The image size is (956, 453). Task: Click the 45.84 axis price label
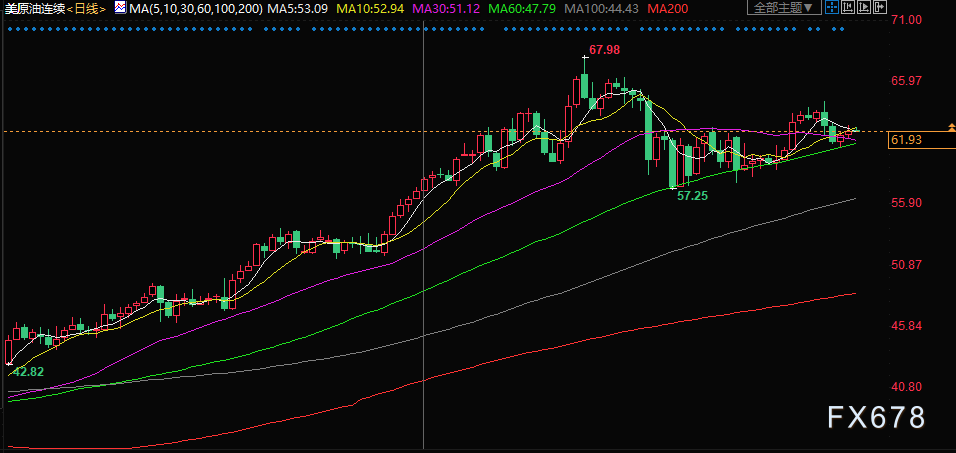[907, 326]
